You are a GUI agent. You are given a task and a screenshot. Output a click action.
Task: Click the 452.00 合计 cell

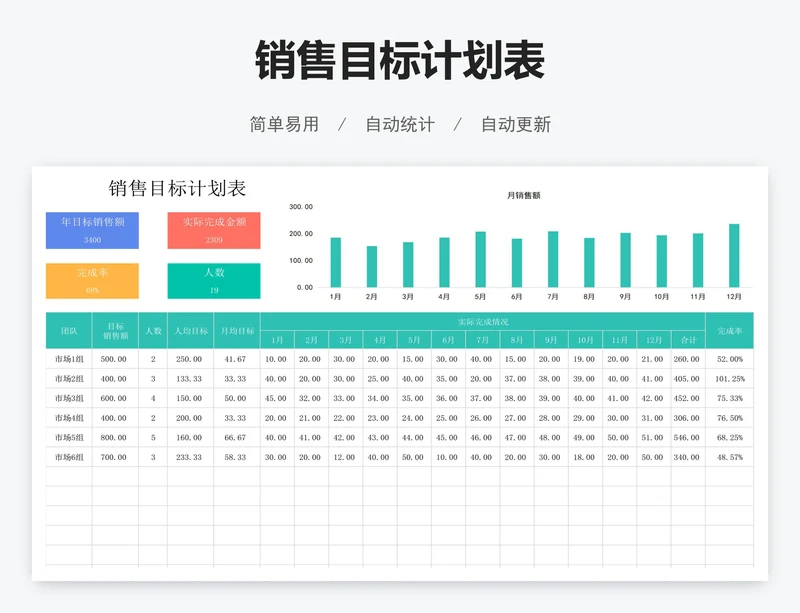pyautogui.click(x=687, y=398)
